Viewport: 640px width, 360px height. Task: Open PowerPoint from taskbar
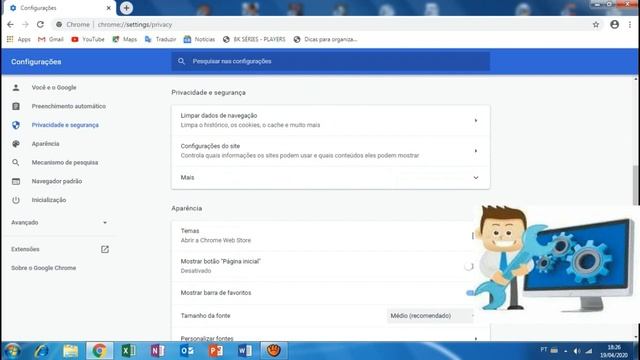tap(216, 351)
